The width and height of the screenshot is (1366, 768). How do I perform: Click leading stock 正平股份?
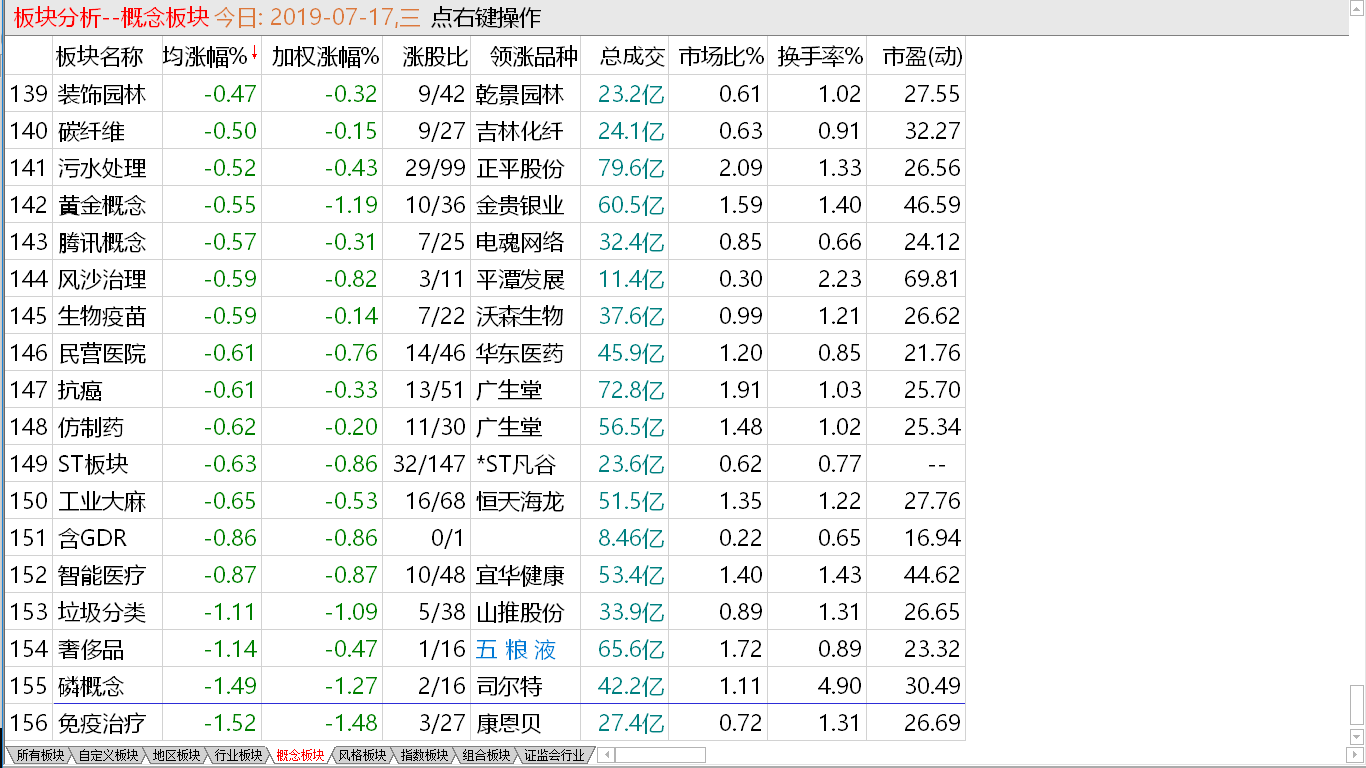pyautogui.click(x=520, y=168)
